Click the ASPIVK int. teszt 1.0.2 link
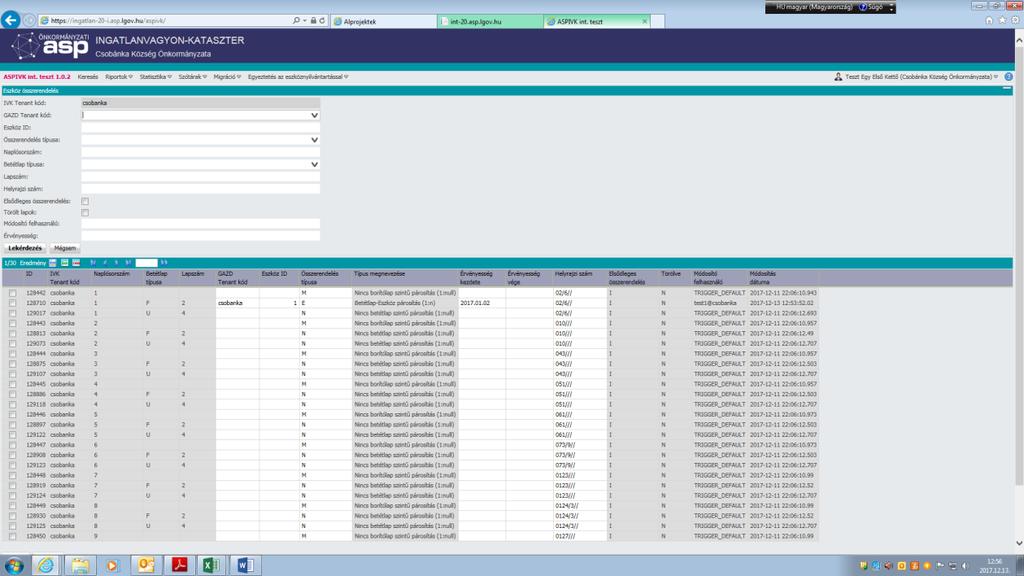Screen dimensions: 1024x576 pyautogui.click(x=37, y=76)
